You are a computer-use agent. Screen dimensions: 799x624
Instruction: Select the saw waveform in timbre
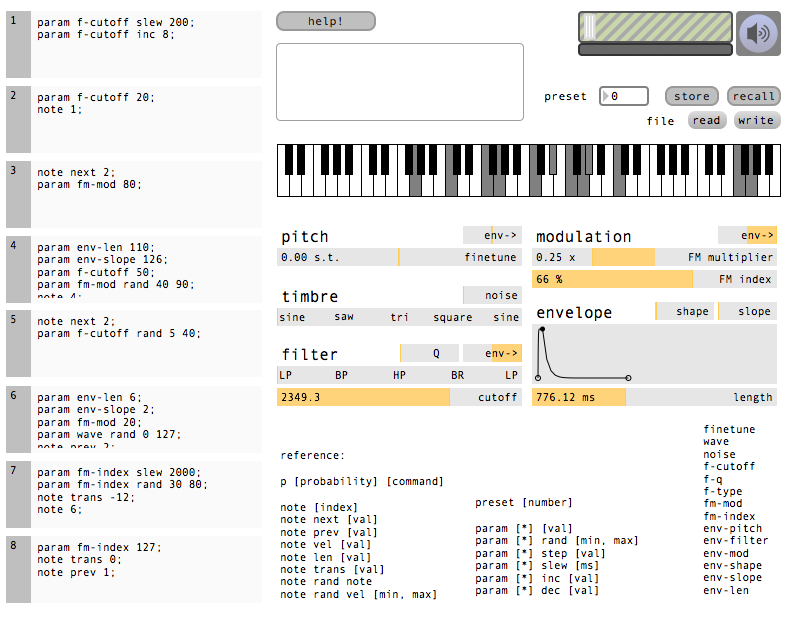pos(343,317)
